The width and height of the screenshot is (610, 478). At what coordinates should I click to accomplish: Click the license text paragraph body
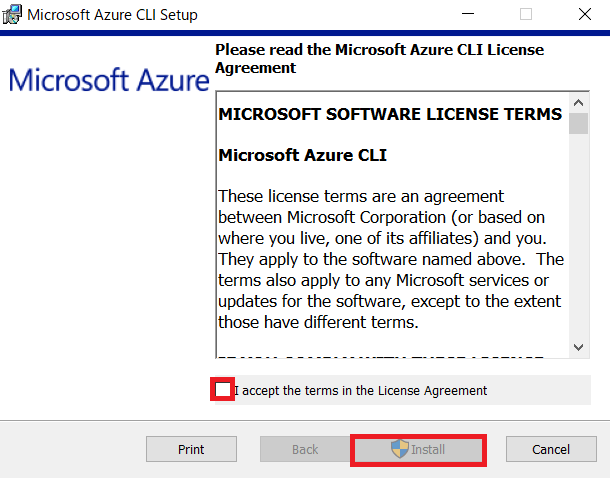(x=391, y=259)
